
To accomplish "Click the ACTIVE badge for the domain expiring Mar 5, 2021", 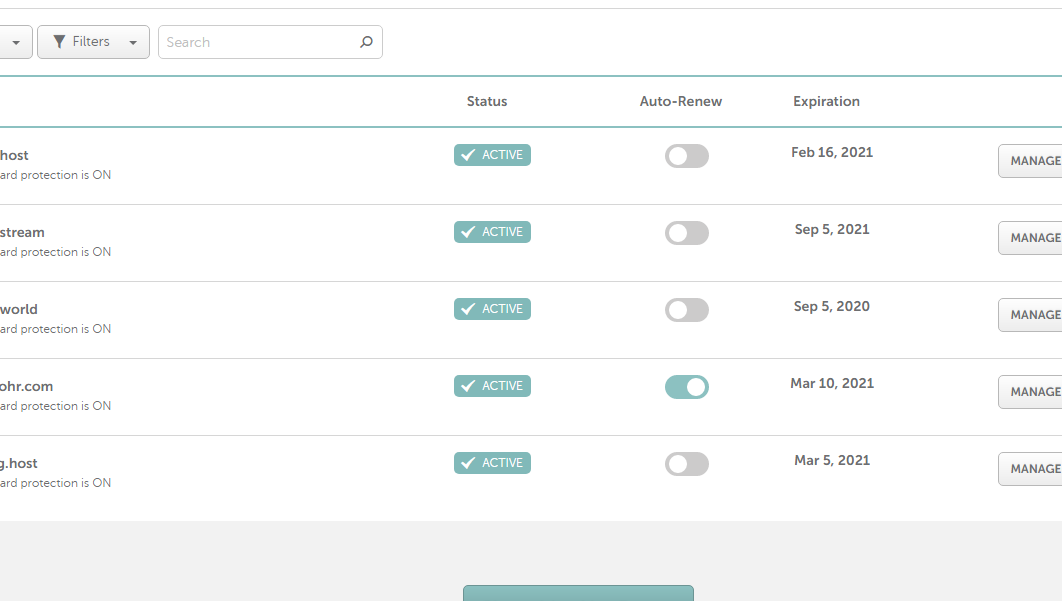I will tap(492, 463).
